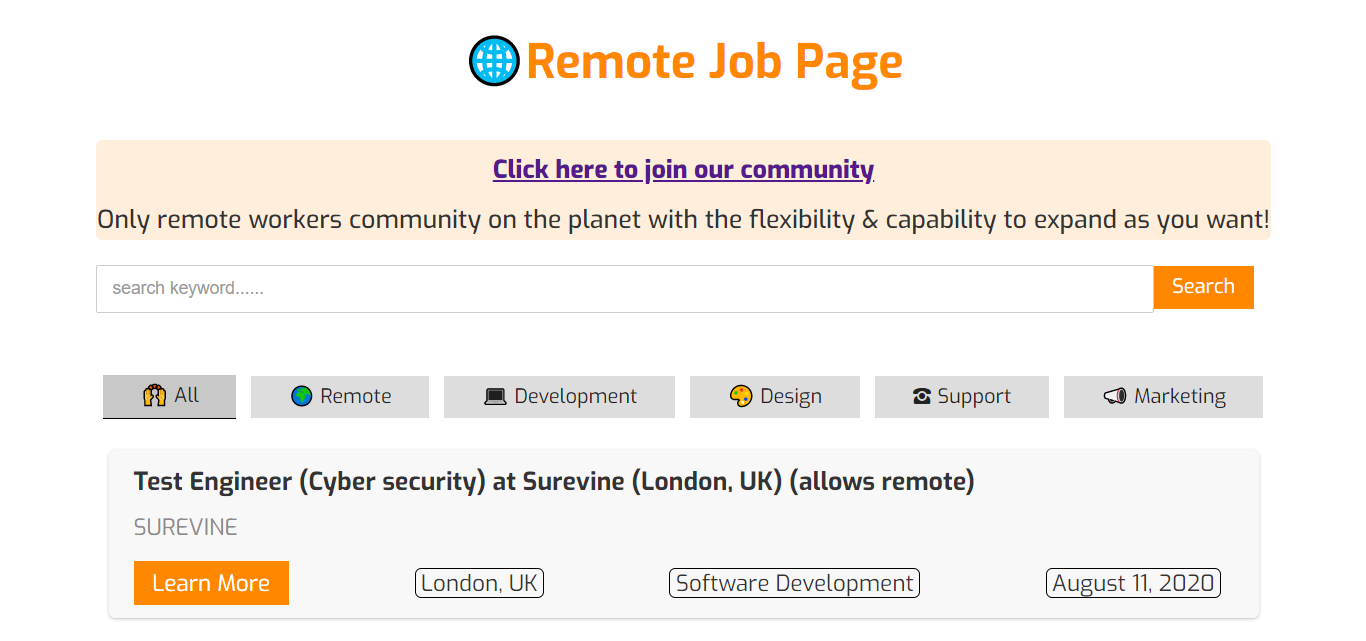1366x641 pixels.
Task: Click the earth icon on Remote filter
Action: click(x=302, y=397)
